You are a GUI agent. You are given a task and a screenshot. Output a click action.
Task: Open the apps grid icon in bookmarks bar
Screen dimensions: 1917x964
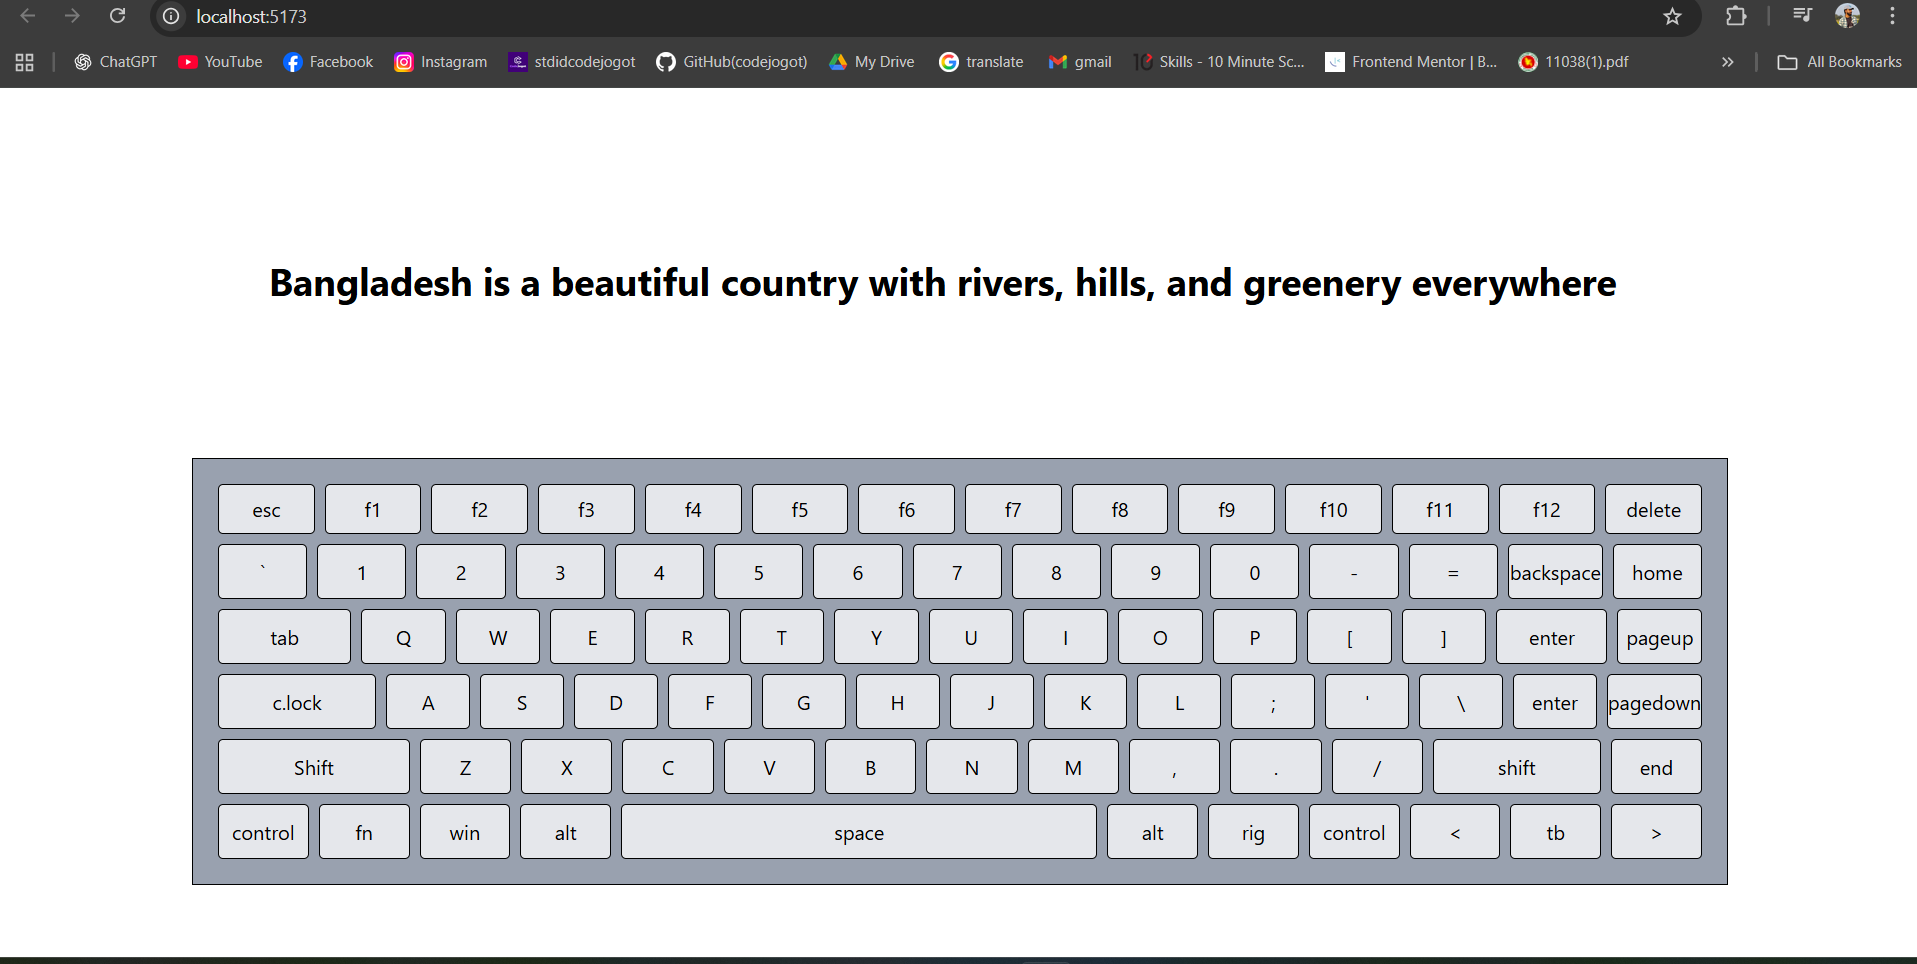[x=25, y=62]
